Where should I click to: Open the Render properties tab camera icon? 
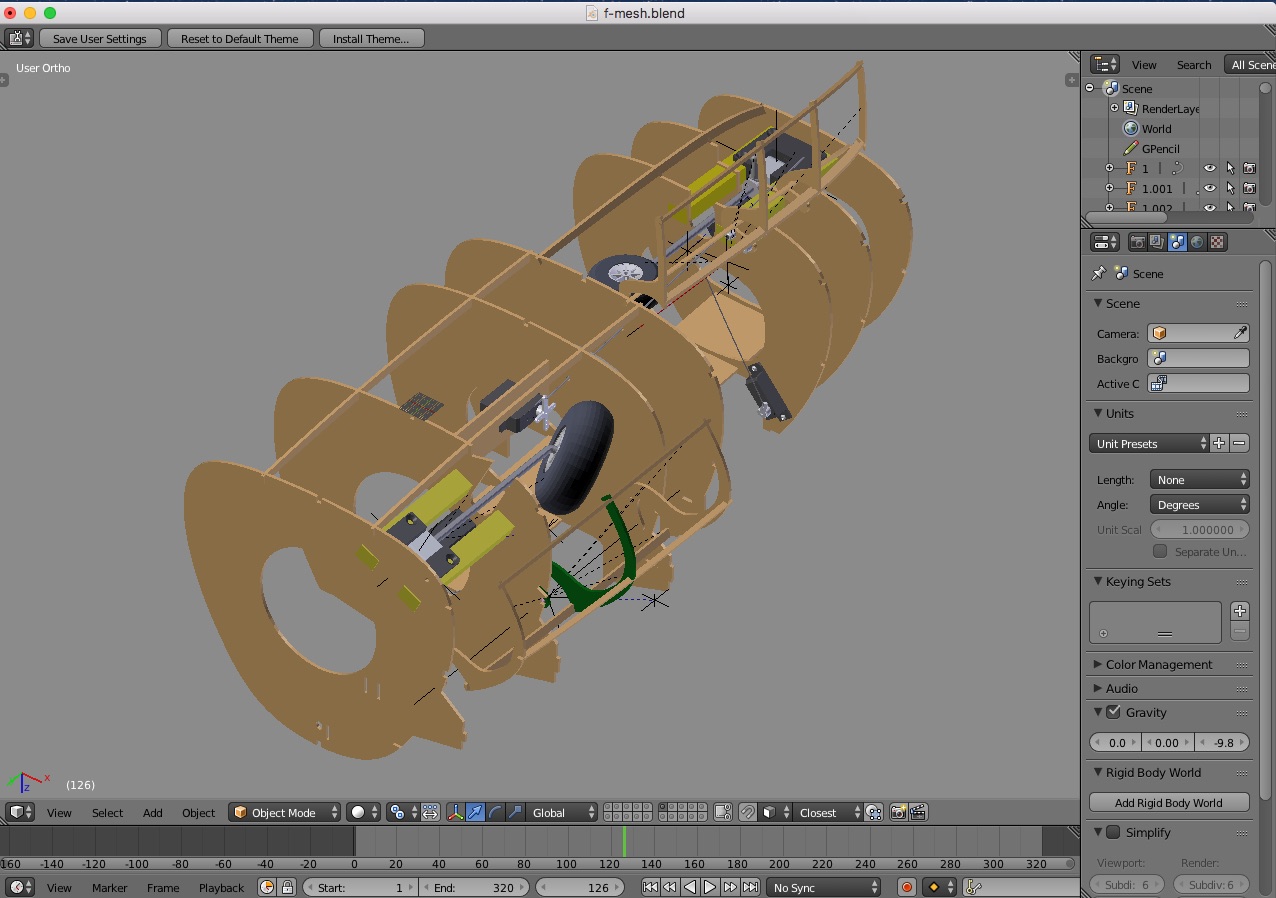[1137, 242]
